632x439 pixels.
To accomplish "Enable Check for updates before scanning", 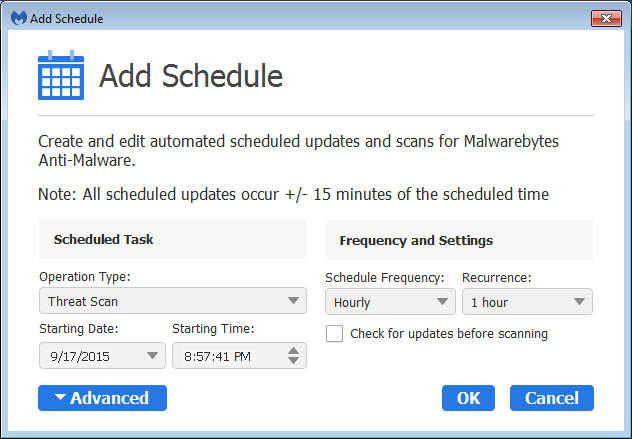I will (335, 334).
